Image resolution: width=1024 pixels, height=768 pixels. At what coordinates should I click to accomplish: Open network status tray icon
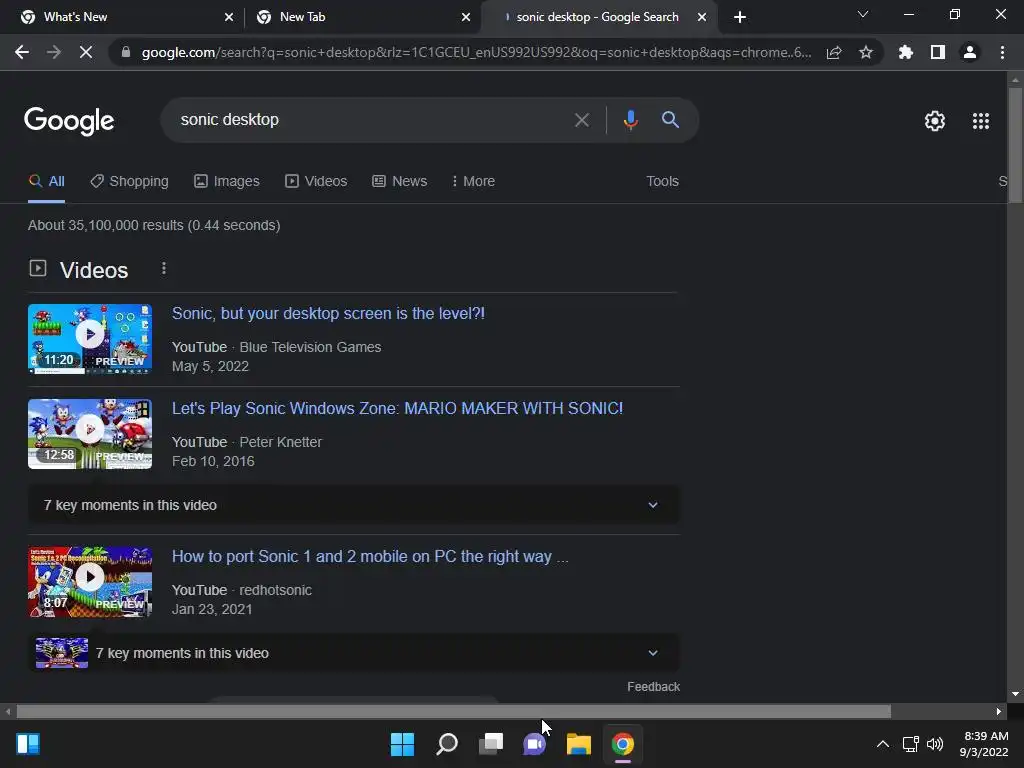click(x=910, y=744)
